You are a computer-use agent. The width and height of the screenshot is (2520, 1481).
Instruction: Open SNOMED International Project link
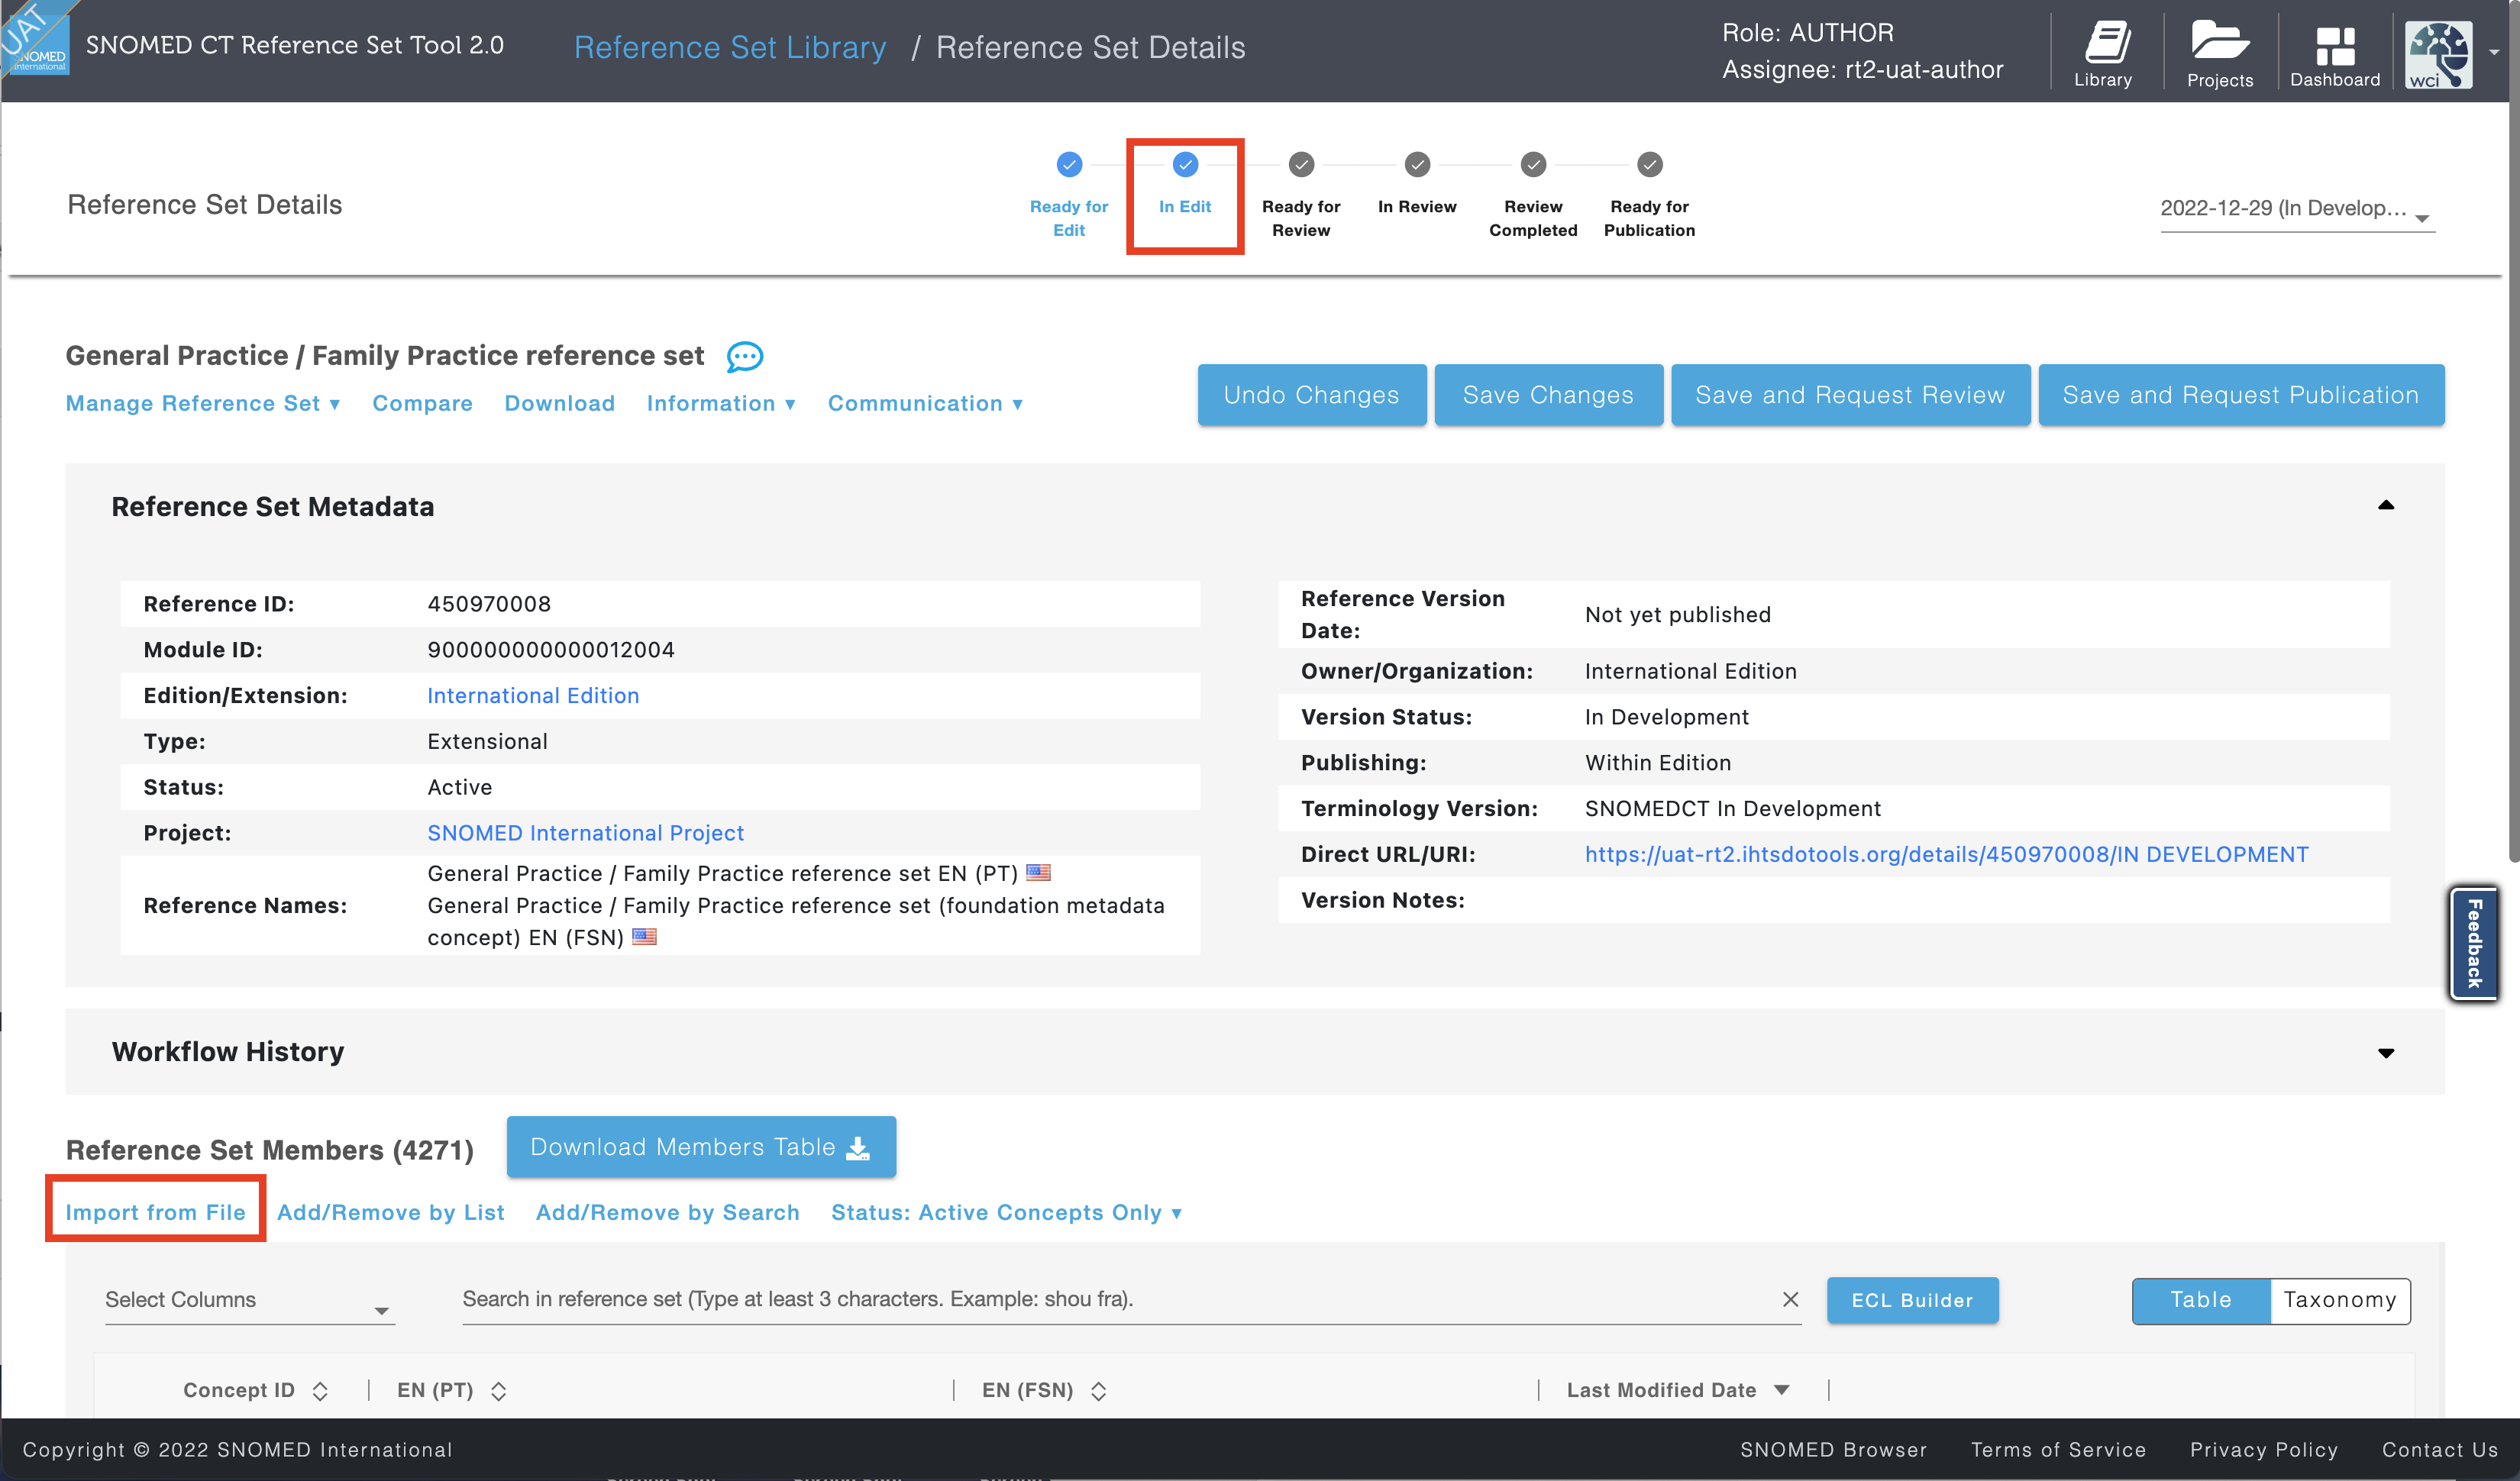point(585,833)
